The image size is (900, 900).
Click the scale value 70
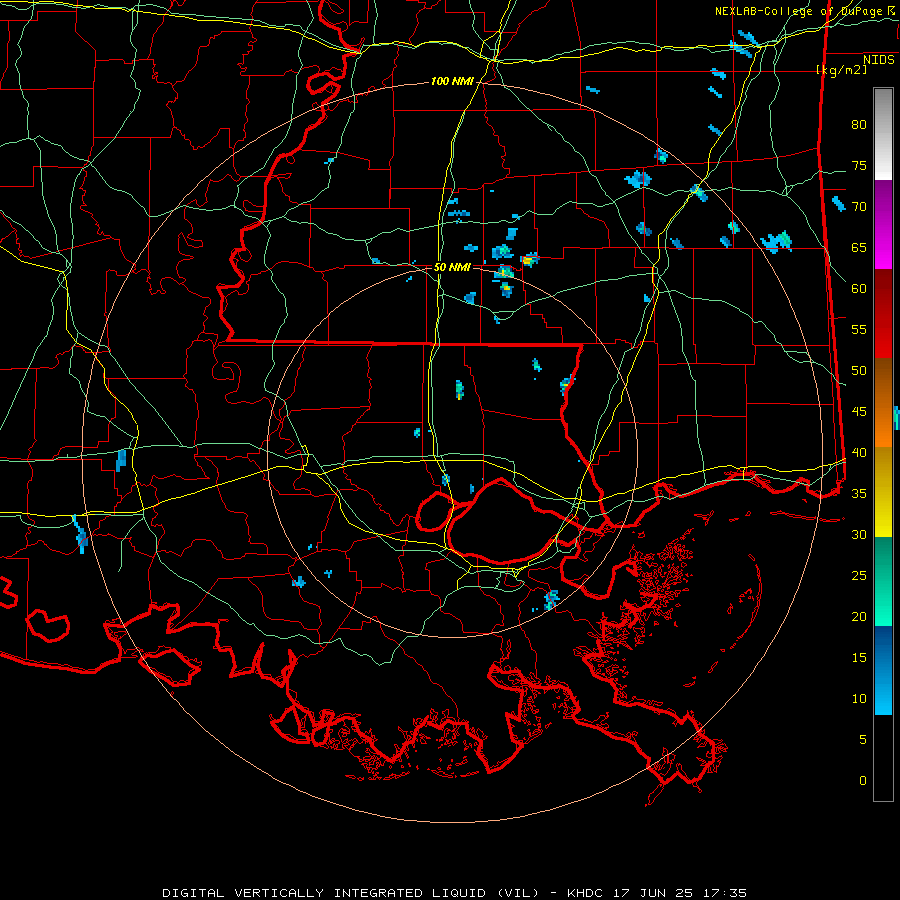pos(859,207)
